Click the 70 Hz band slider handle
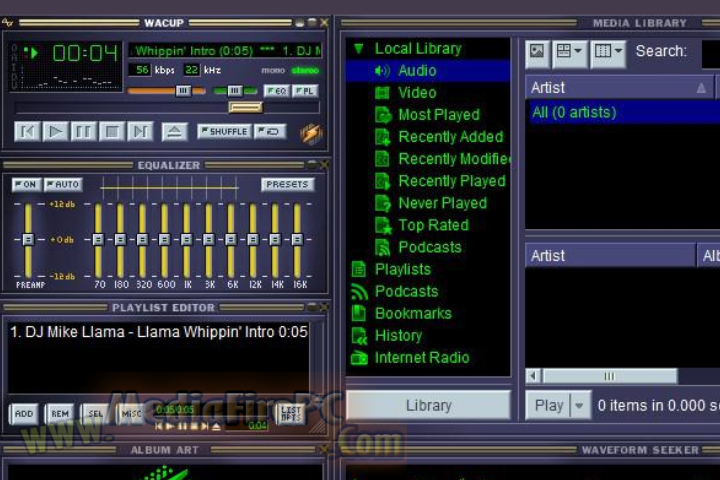The image size is (720, 480). [98, 239]
